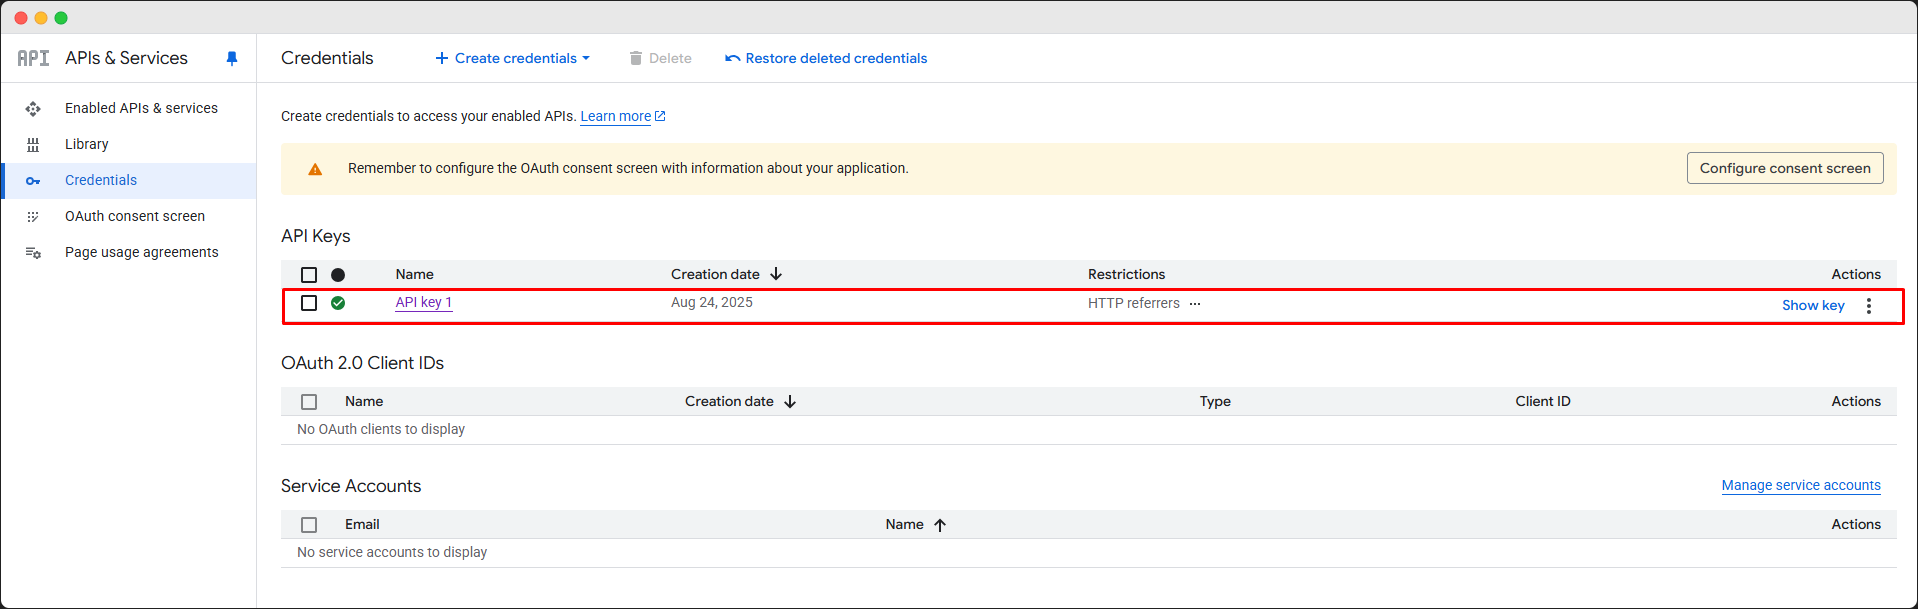1918x609 pixels.
Task: Click the pin icon beside APIs & Services
Action: pyautogui.click(x=232, y=58)
